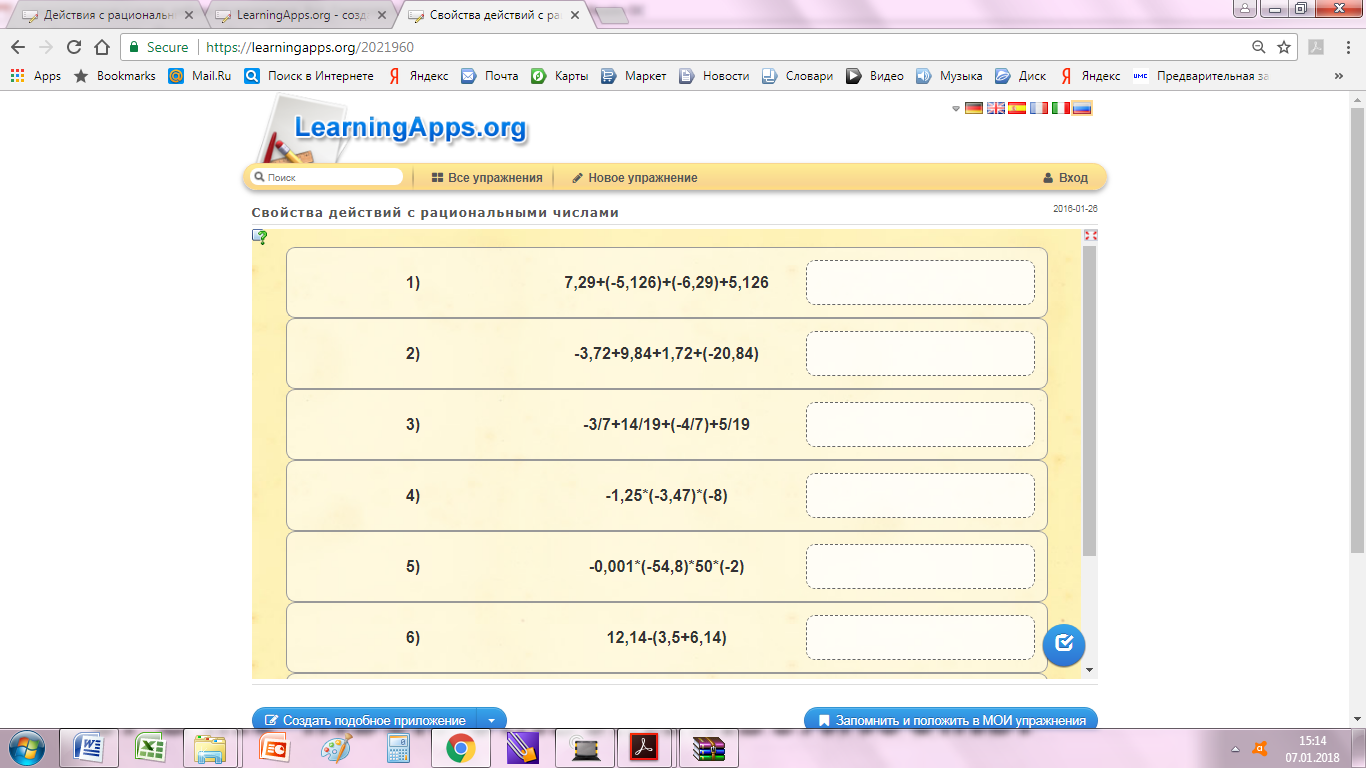This screenshot has width=1366, height=768.
Task: Click the Windows Start button
Action: tap(26, 748)
